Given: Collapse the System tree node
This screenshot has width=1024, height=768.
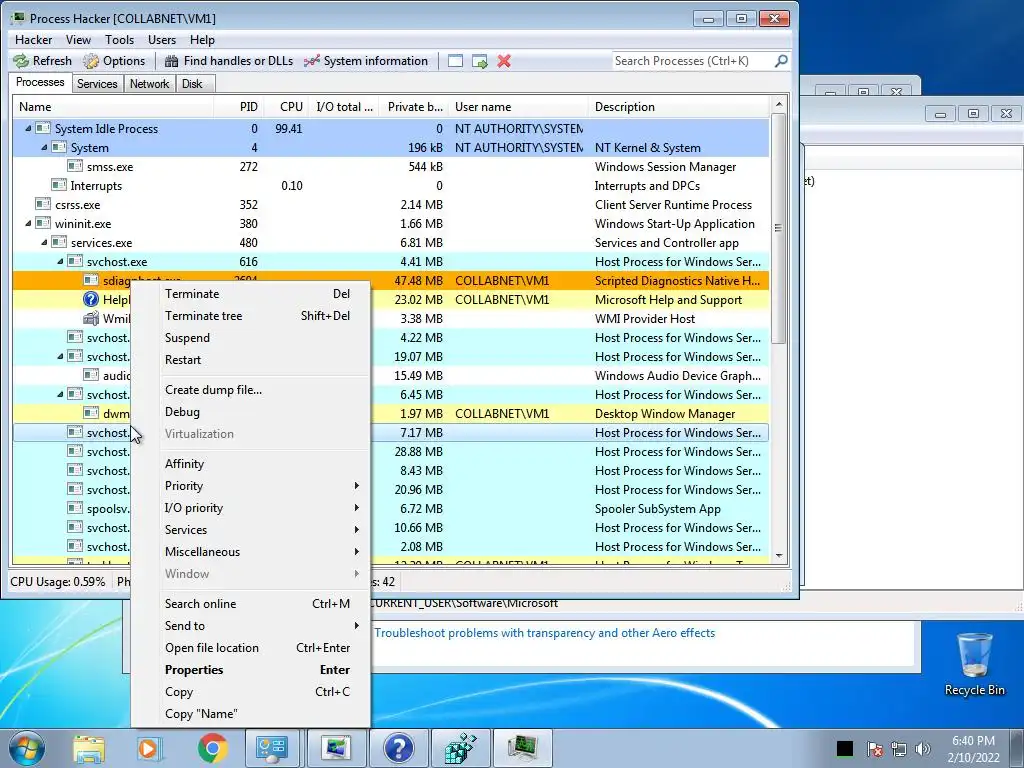Looking at the screenshot, I should [44, 148].
